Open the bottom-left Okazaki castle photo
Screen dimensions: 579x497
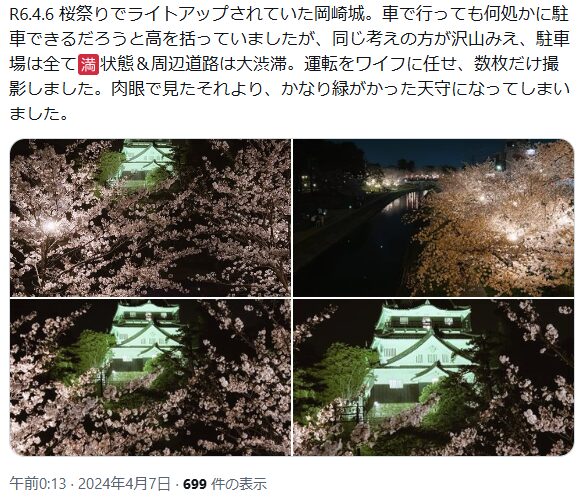(x=150, y=377)
